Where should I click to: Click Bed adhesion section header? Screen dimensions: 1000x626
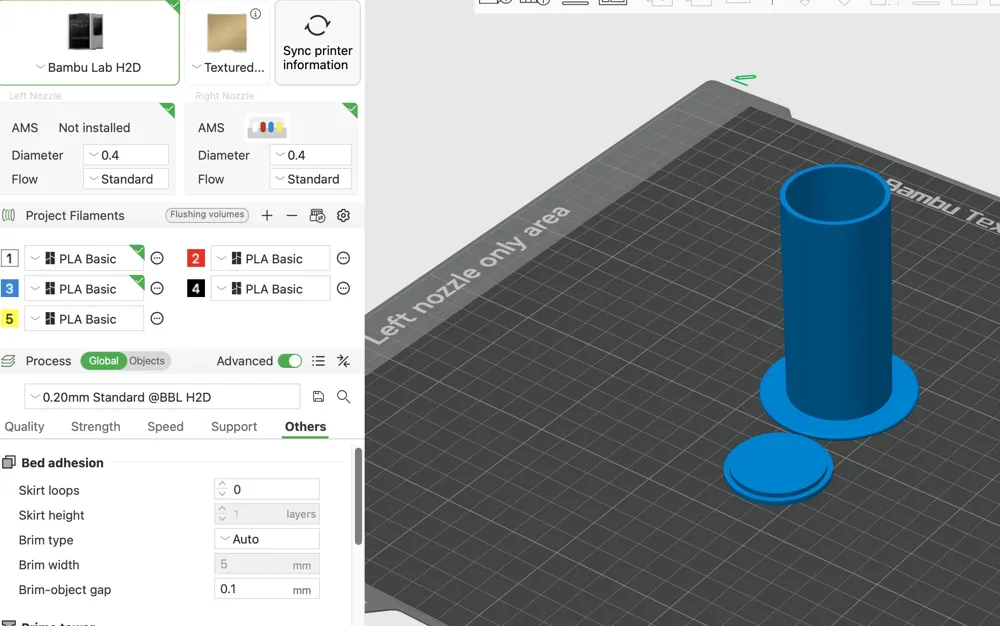(62, 463)
